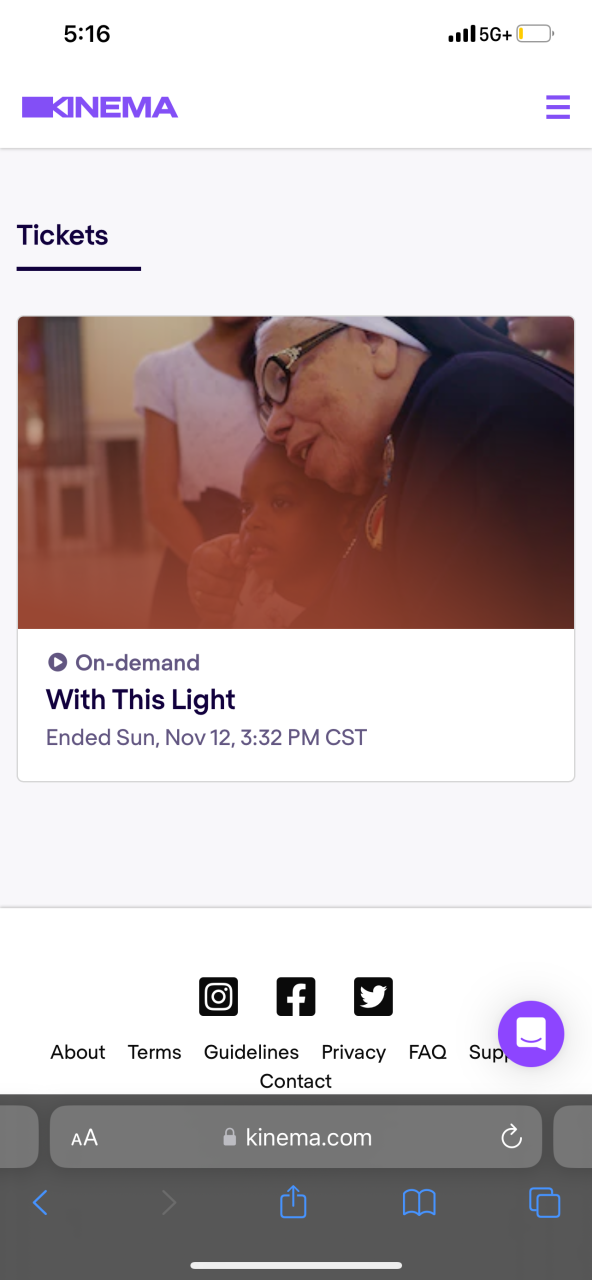
Task: Open the Terms footer link
Action: tap(155, 1052)
